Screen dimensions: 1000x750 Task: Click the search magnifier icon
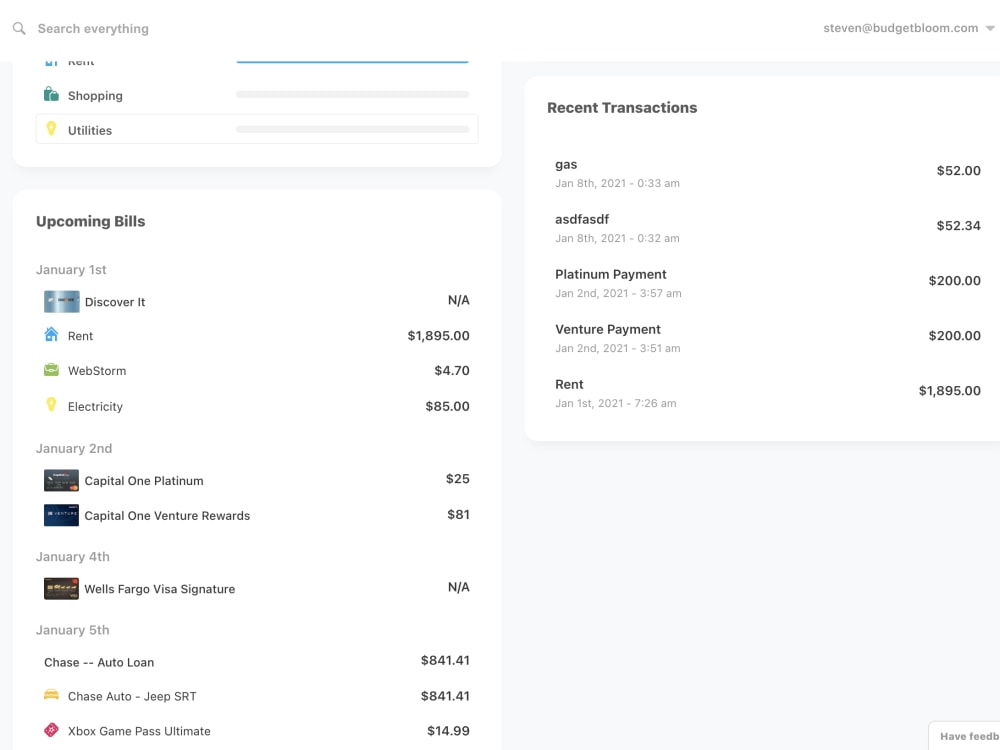tap(18, 28)
